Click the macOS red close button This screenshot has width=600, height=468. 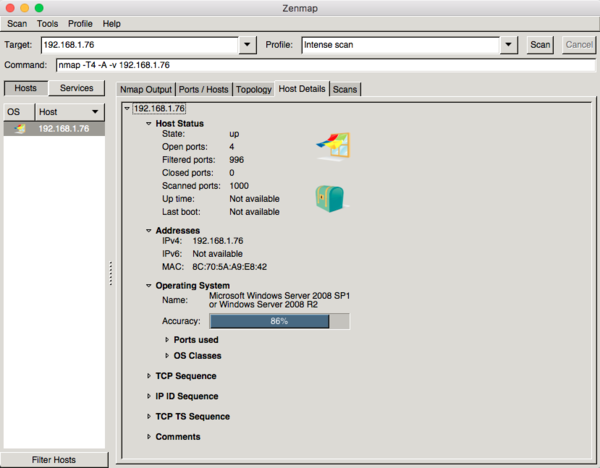click(10, 8)
